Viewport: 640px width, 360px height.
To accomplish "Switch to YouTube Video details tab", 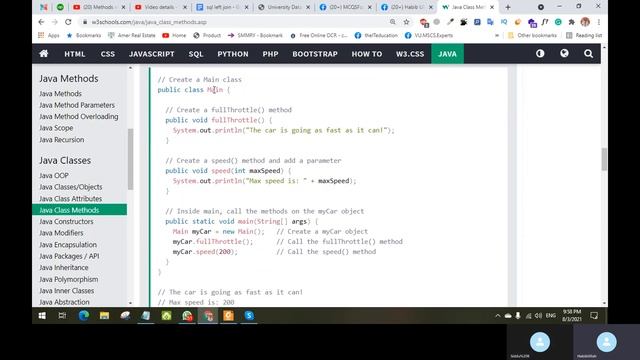I will (161, 7).
